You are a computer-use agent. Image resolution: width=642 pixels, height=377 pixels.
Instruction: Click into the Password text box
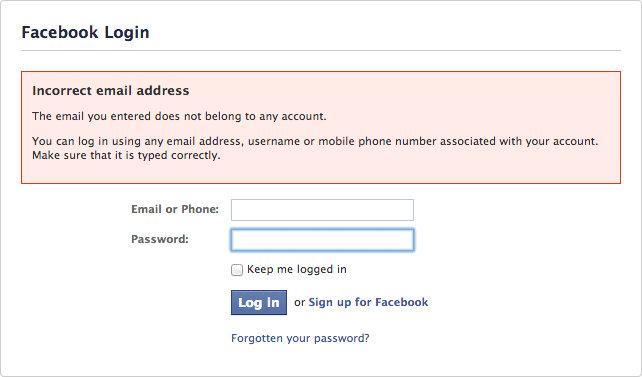pos(322,240)
